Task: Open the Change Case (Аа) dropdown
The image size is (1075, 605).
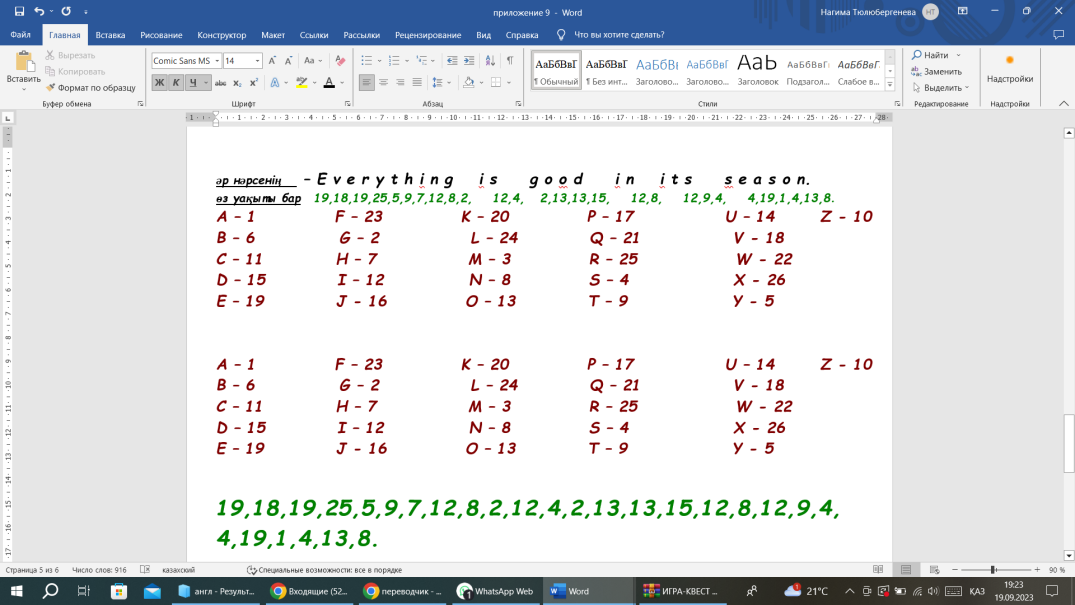Action: tap(313, 61)
